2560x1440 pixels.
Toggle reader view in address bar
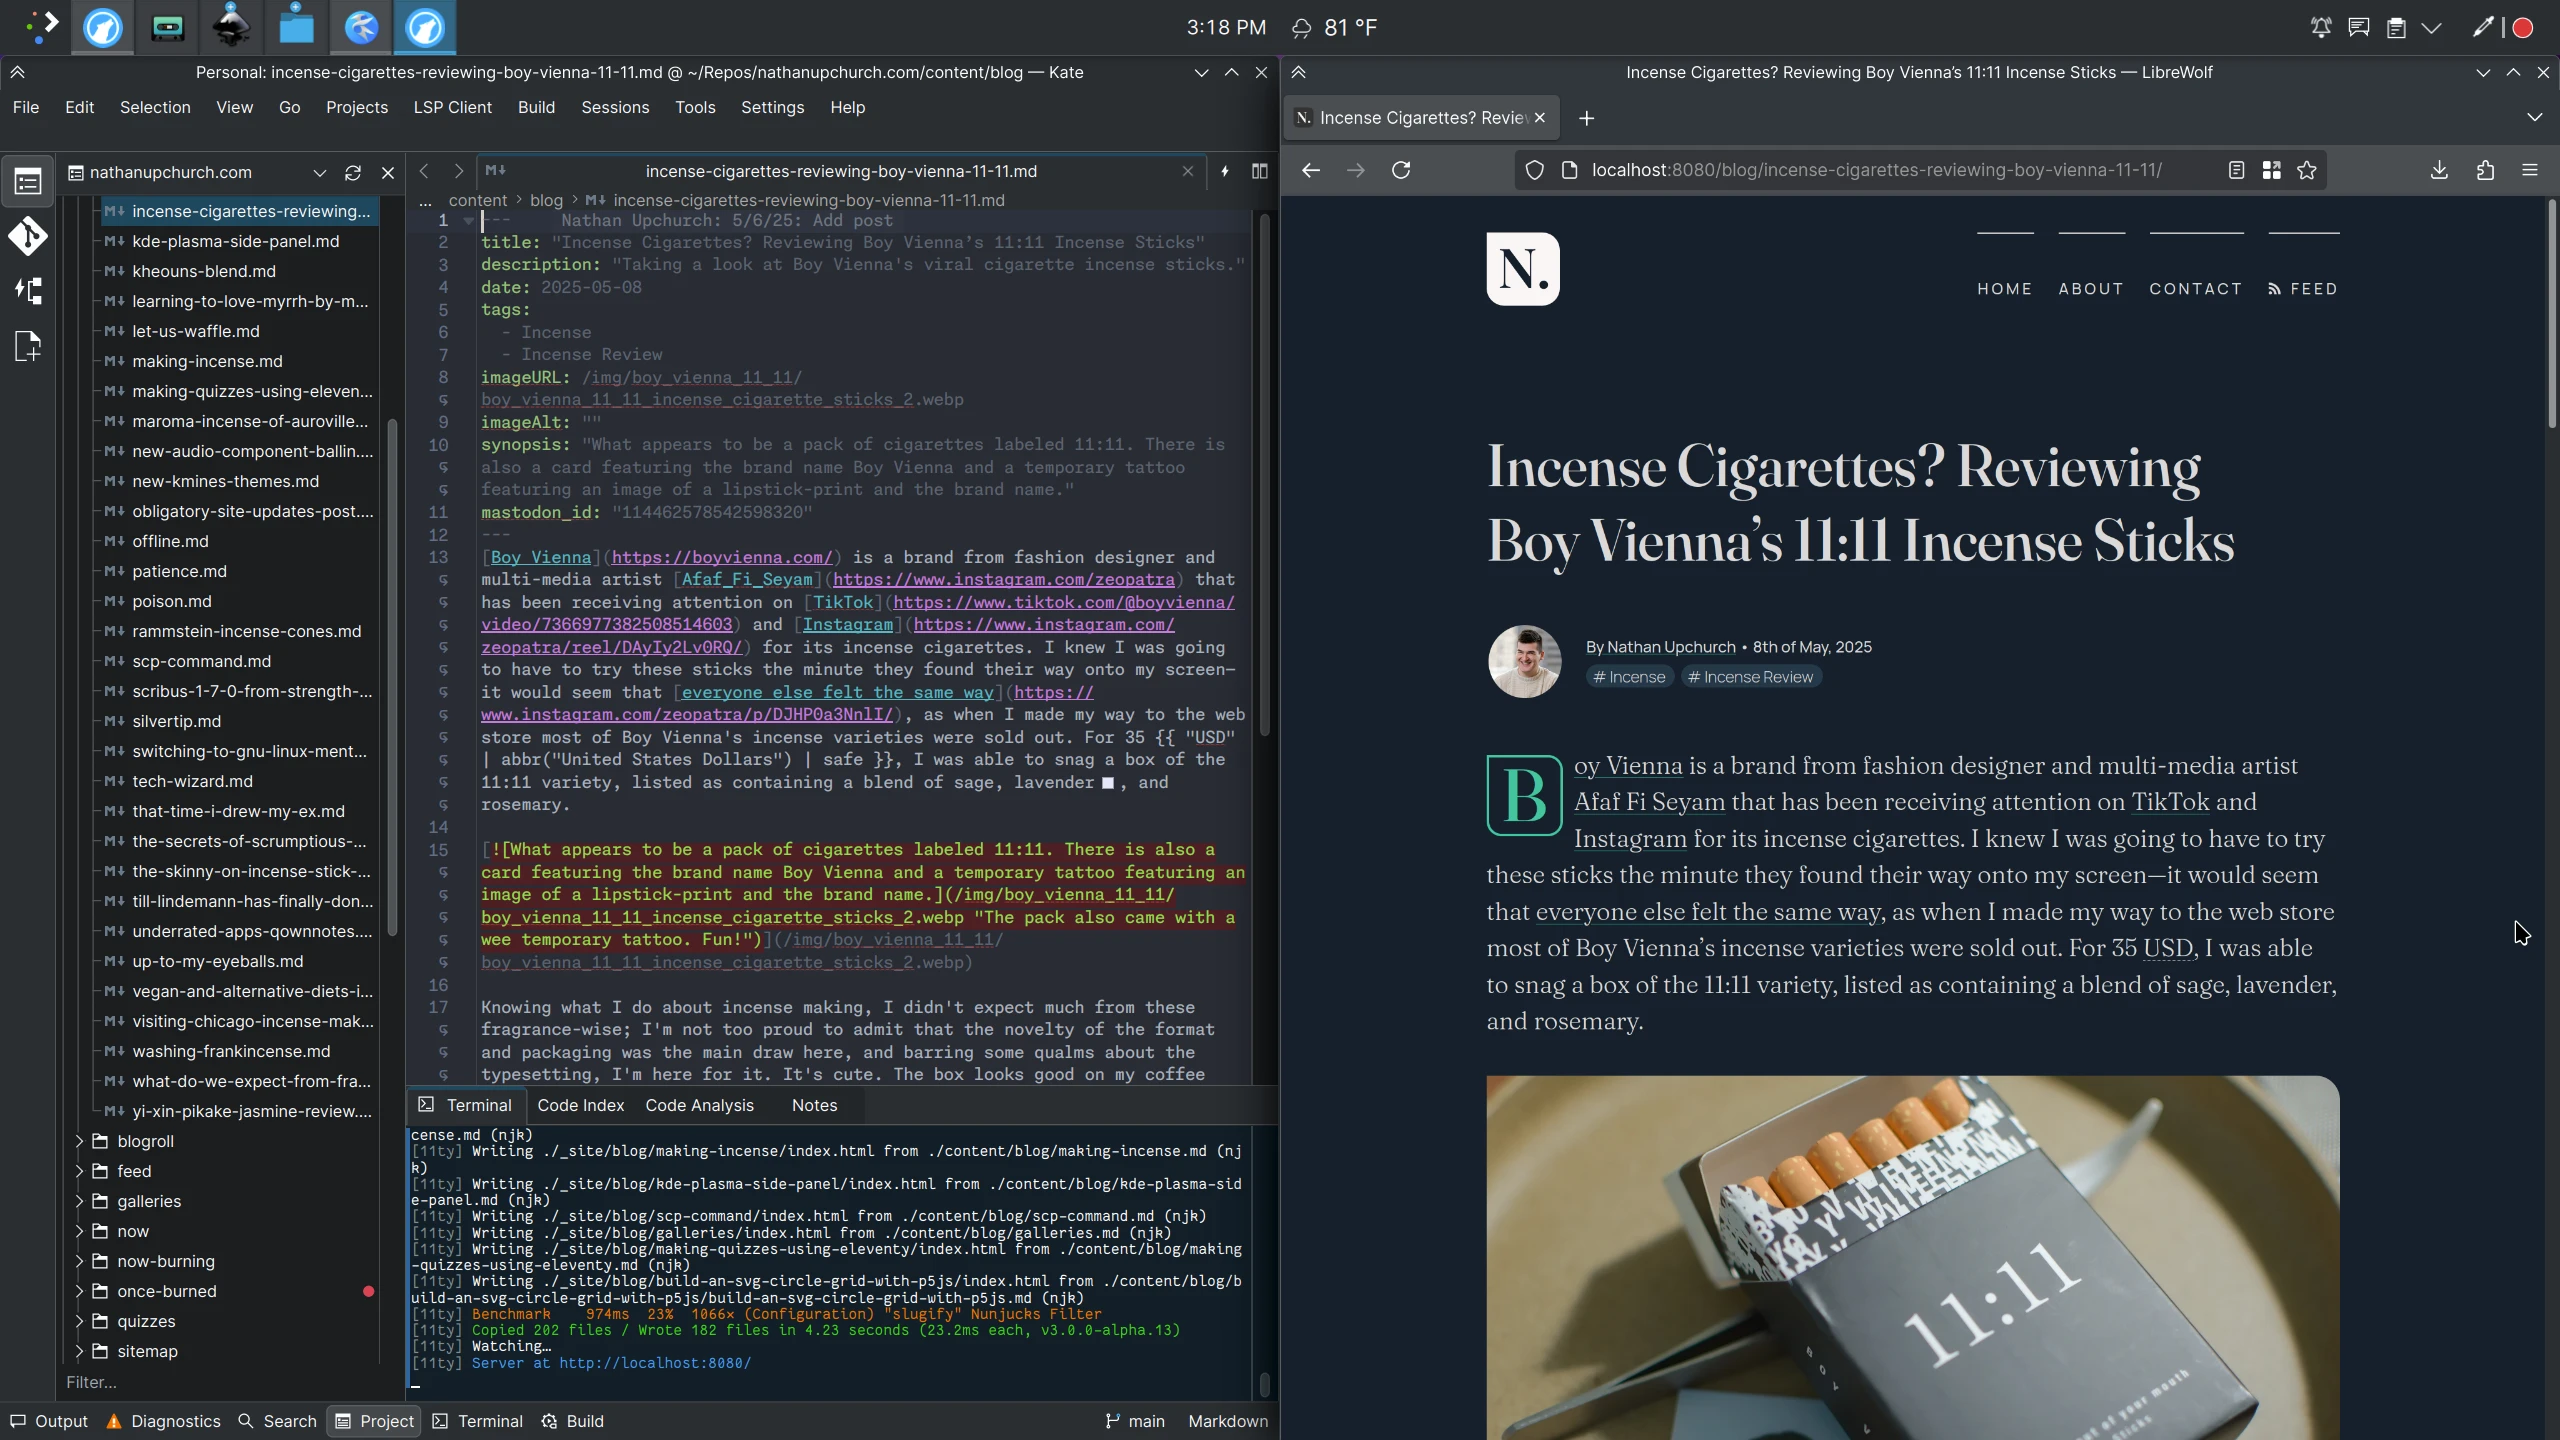tap(2236, 170)
